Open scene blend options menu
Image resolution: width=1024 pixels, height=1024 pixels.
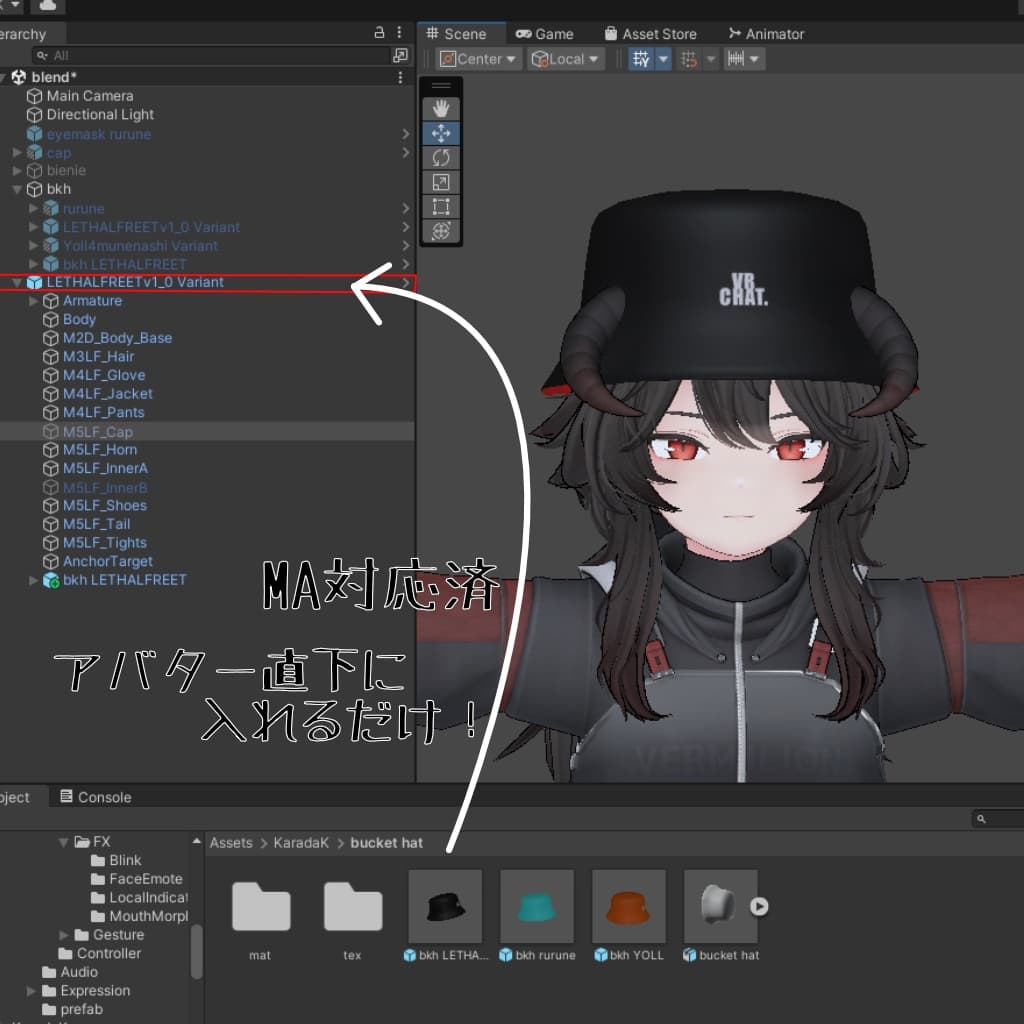coord(400,78)
